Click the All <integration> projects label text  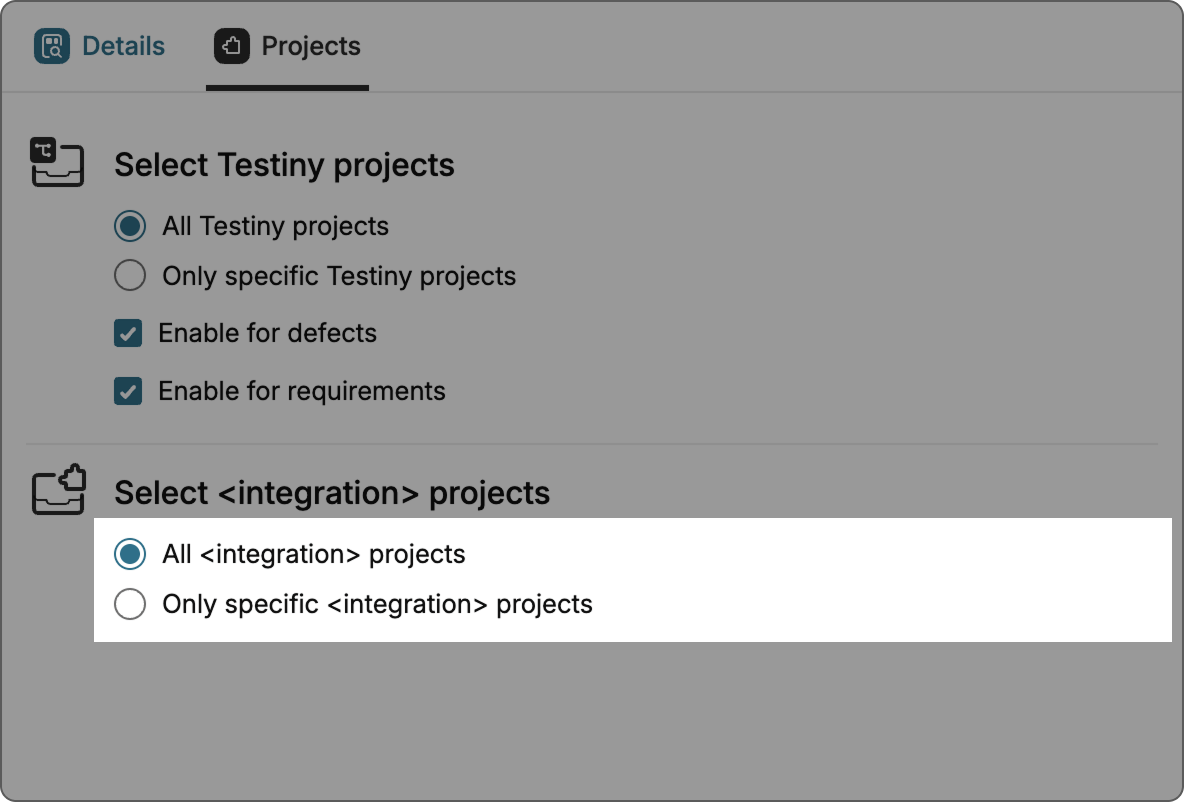(314, 554)
